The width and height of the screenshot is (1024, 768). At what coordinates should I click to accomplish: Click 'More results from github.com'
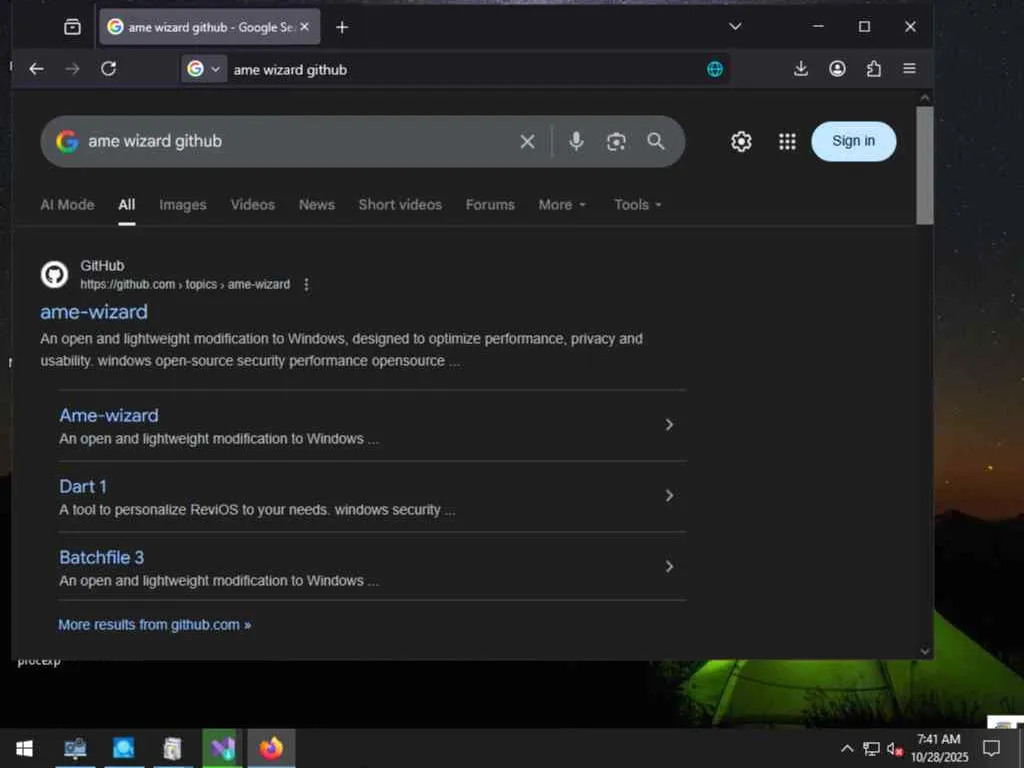(155, 624)
